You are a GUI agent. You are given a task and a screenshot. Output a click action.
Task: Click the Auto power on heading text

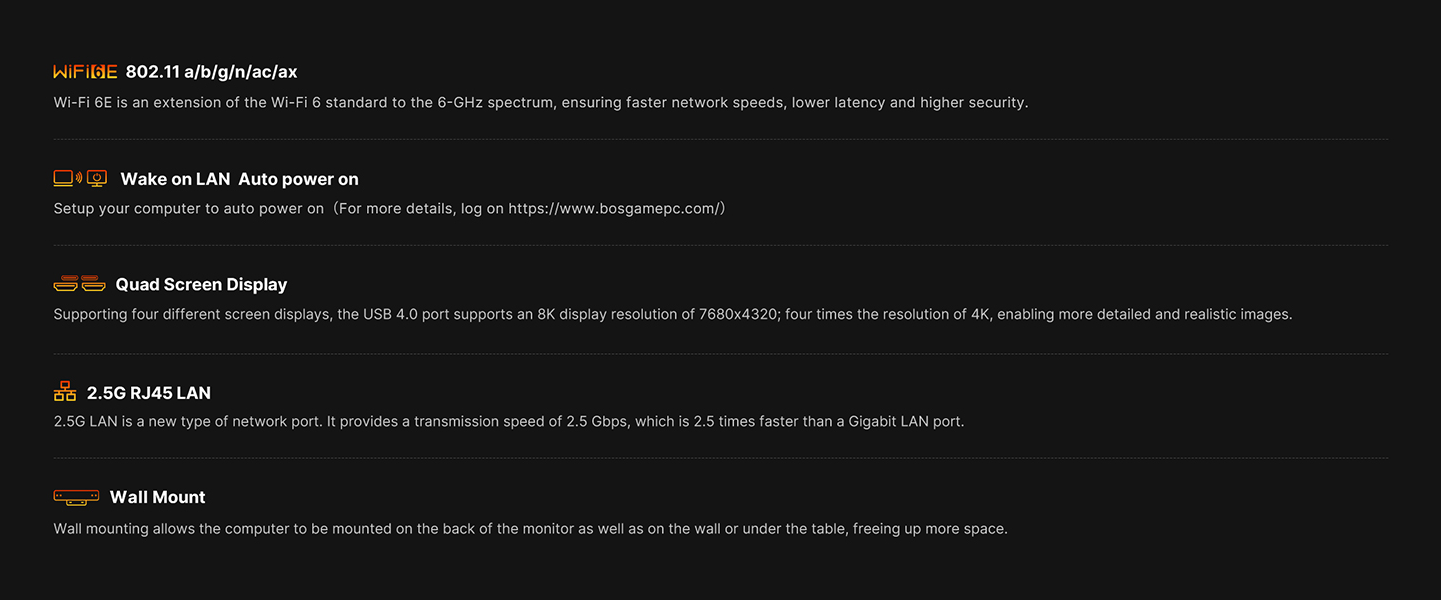[x=298, y=179]
